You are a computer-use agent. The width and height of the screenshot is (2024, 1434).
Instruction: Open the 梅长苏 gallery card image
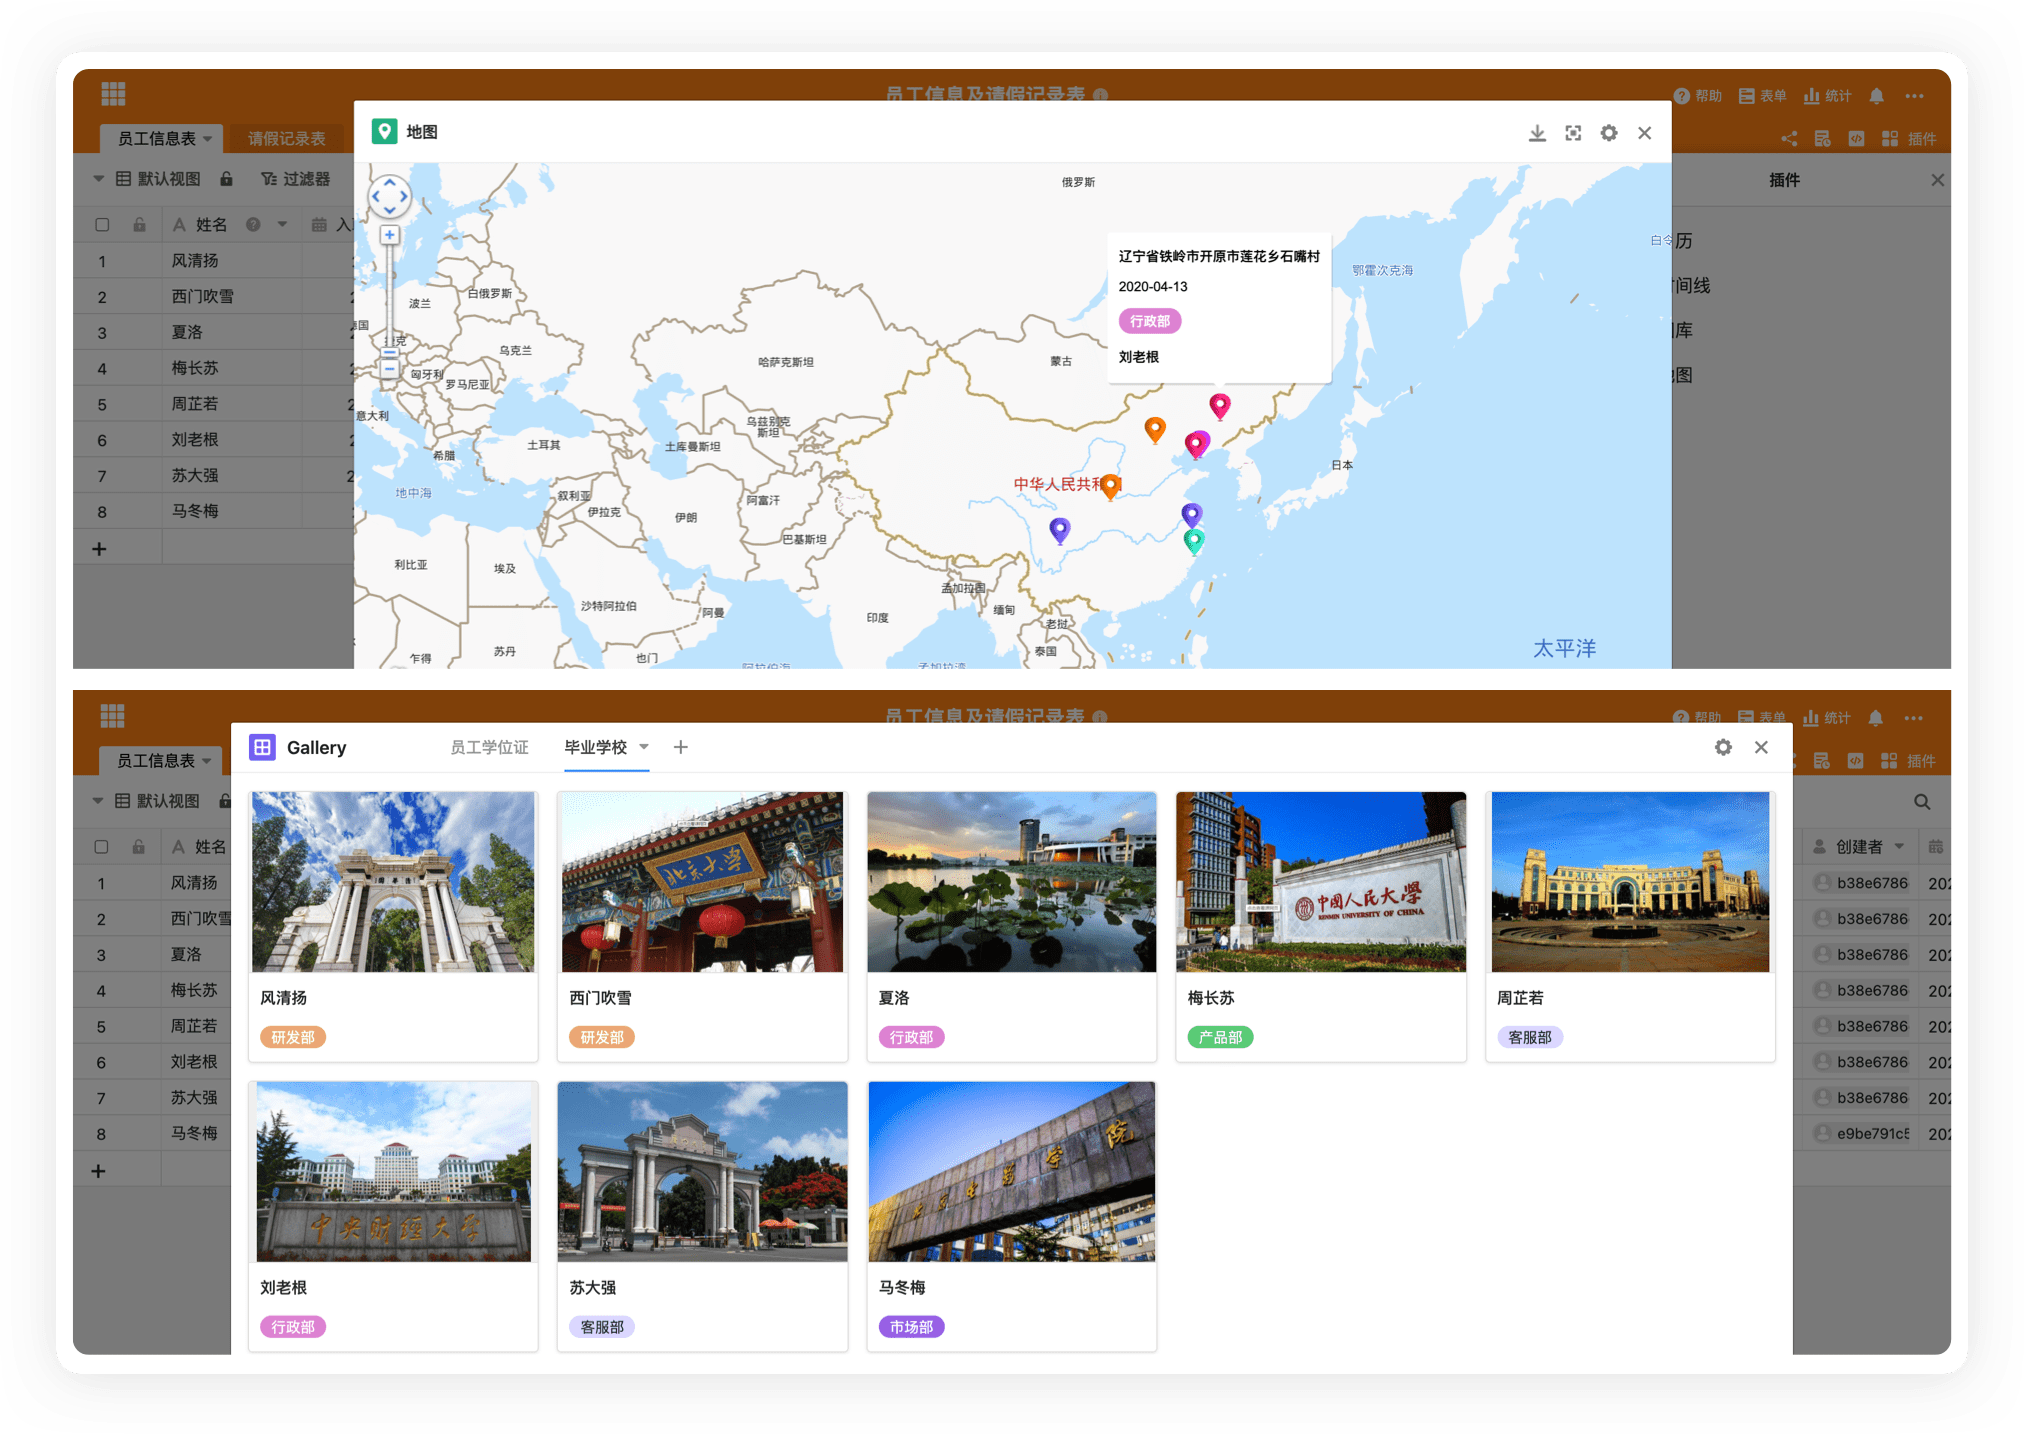coord(1320,881)
